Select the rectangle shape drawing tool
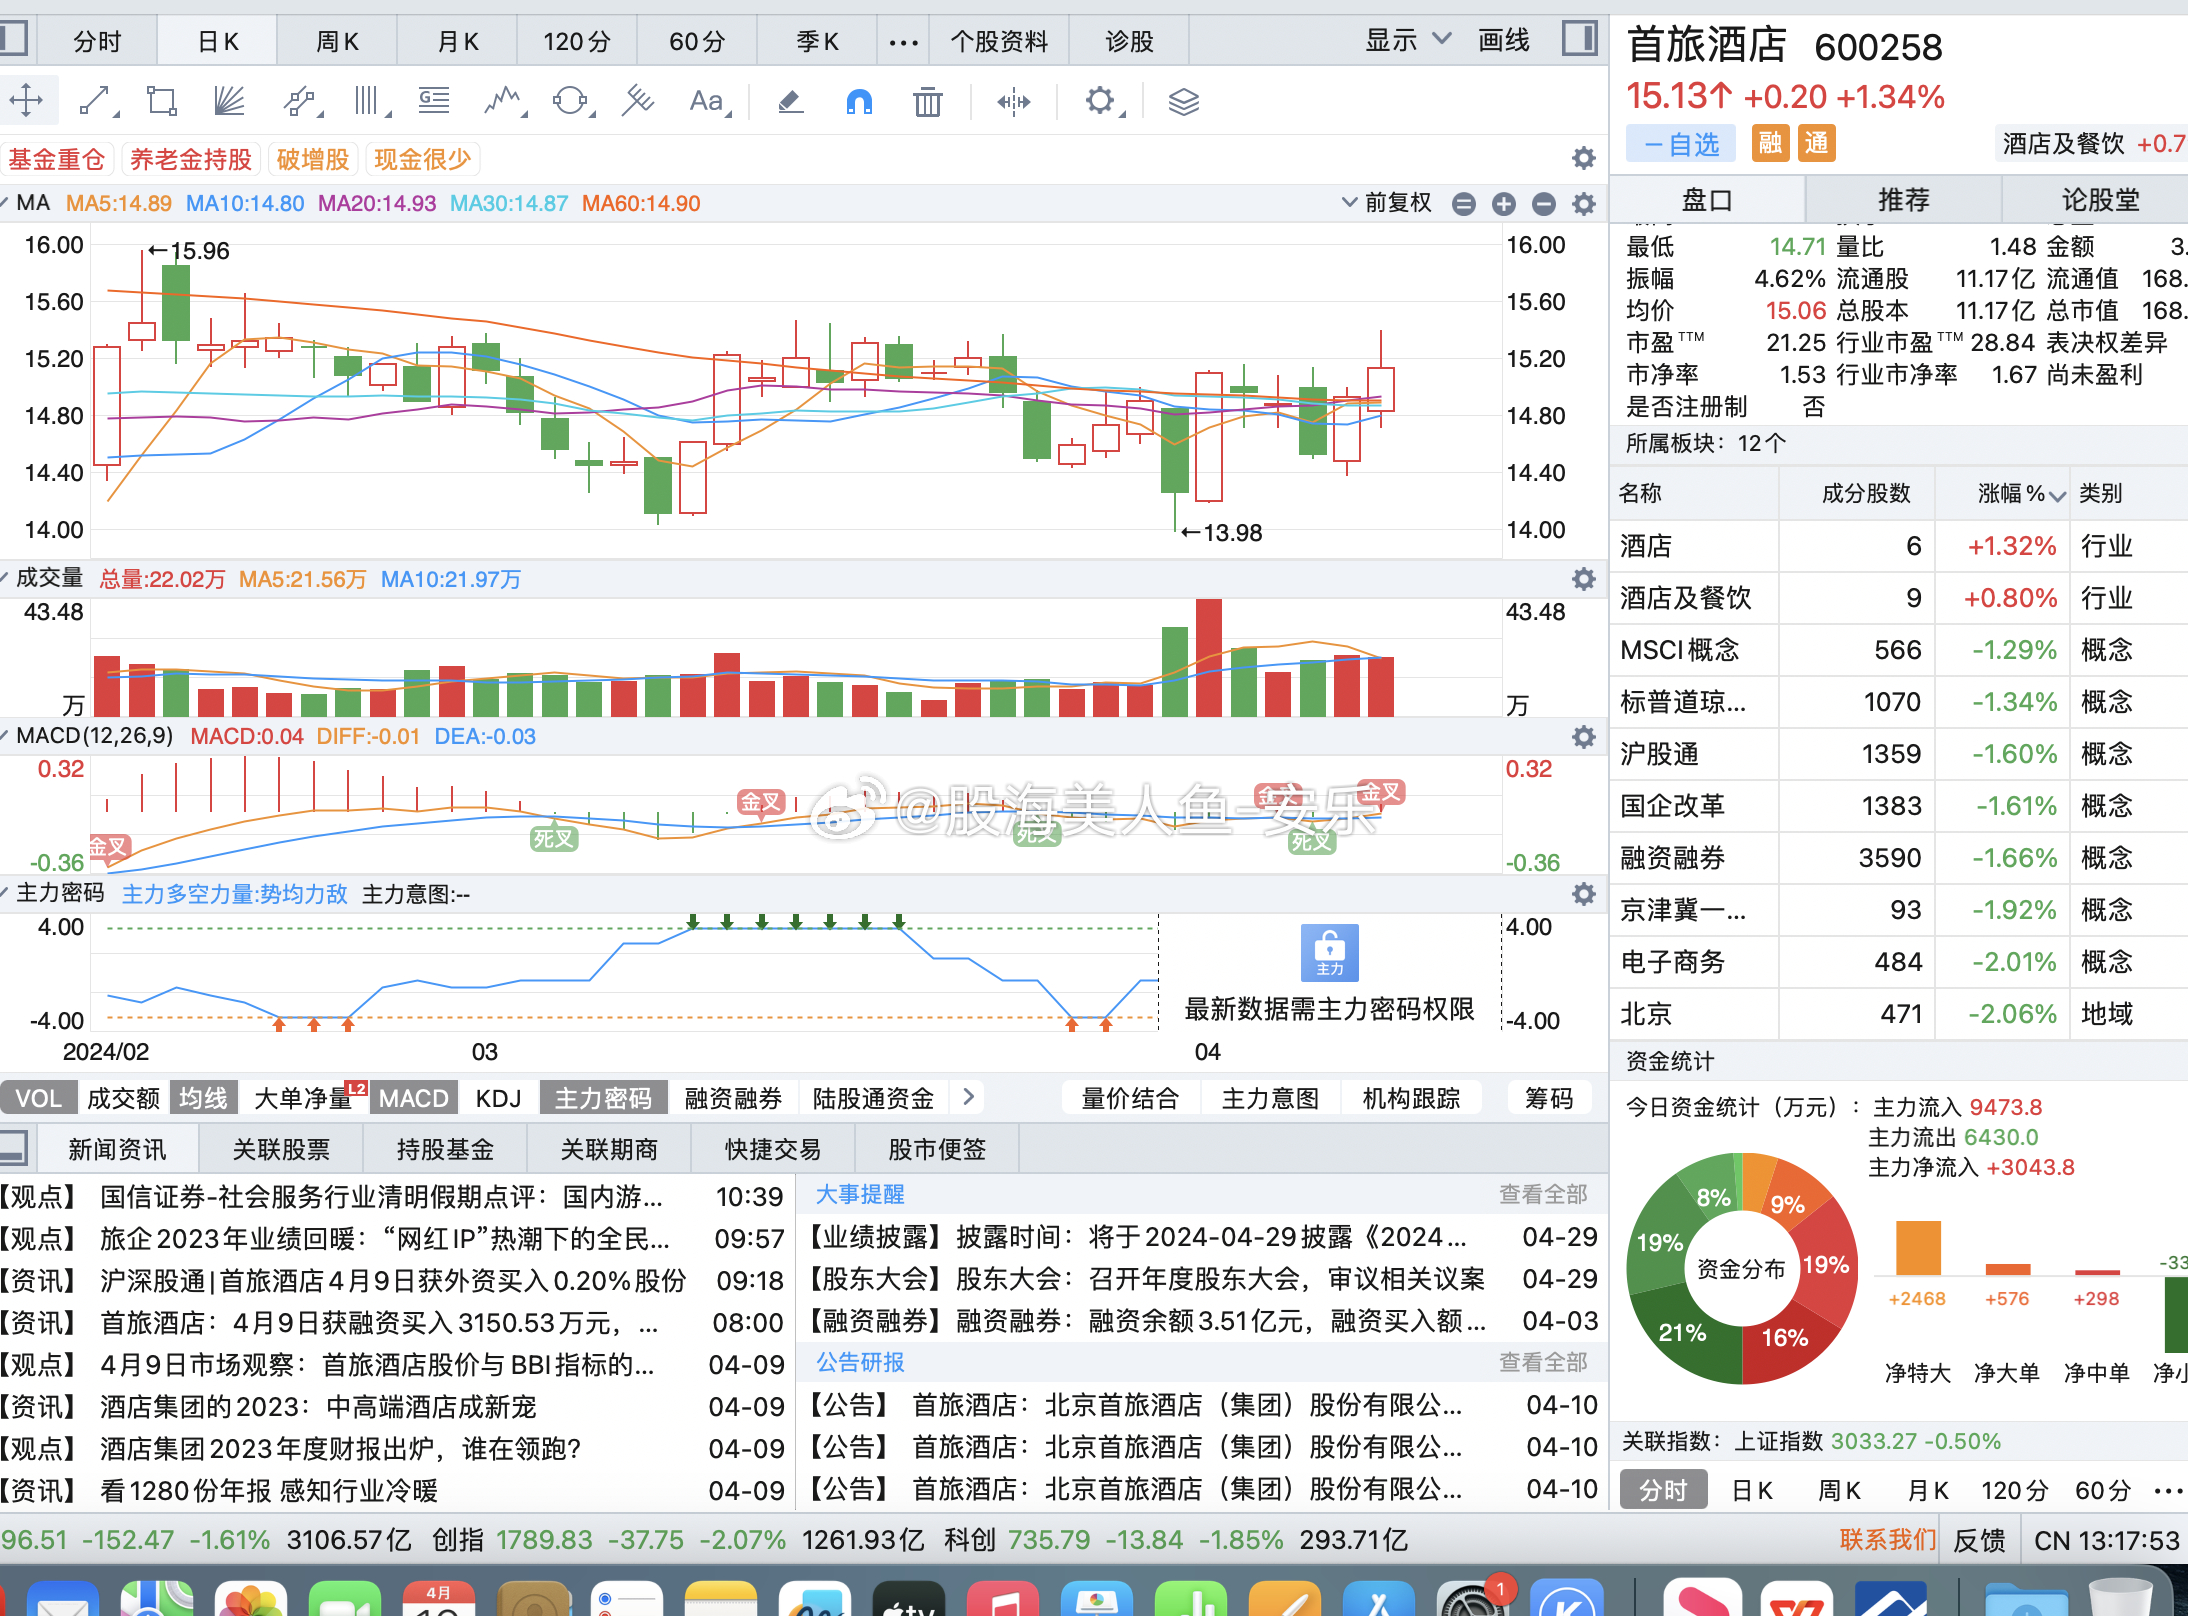This screenshot has width=2188, height=1616. click(x=161, y=101)
